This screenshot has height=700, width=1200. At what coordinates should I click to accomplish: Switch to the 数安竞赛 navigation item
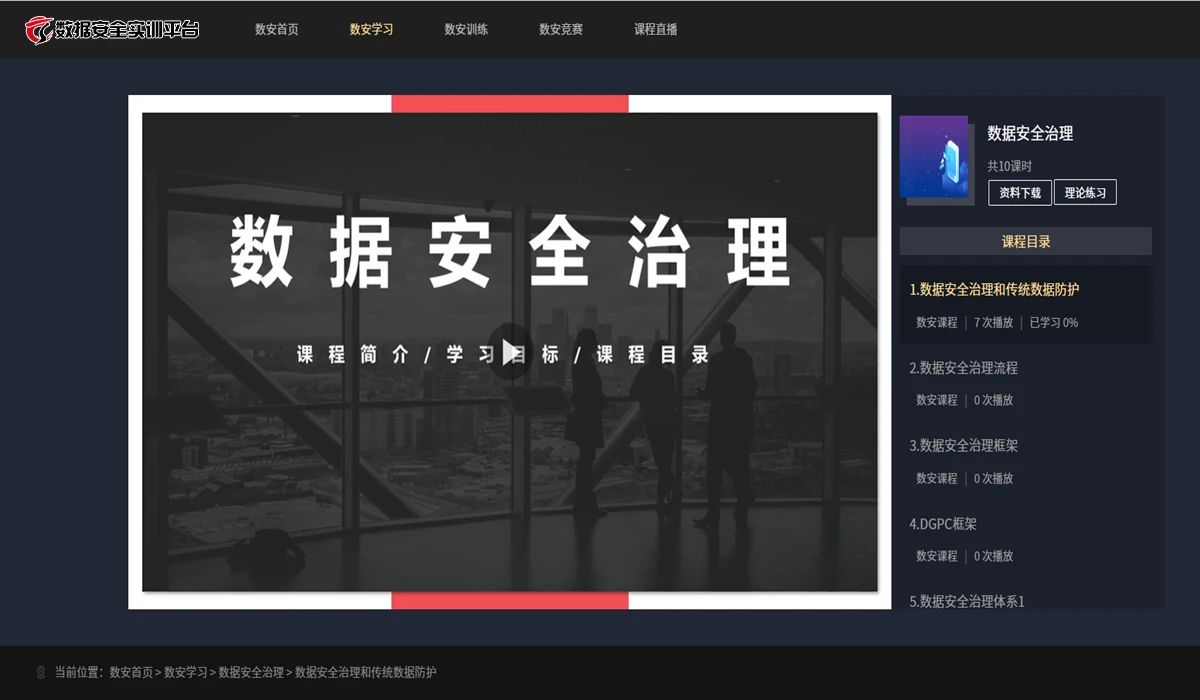tap(561, 29)
